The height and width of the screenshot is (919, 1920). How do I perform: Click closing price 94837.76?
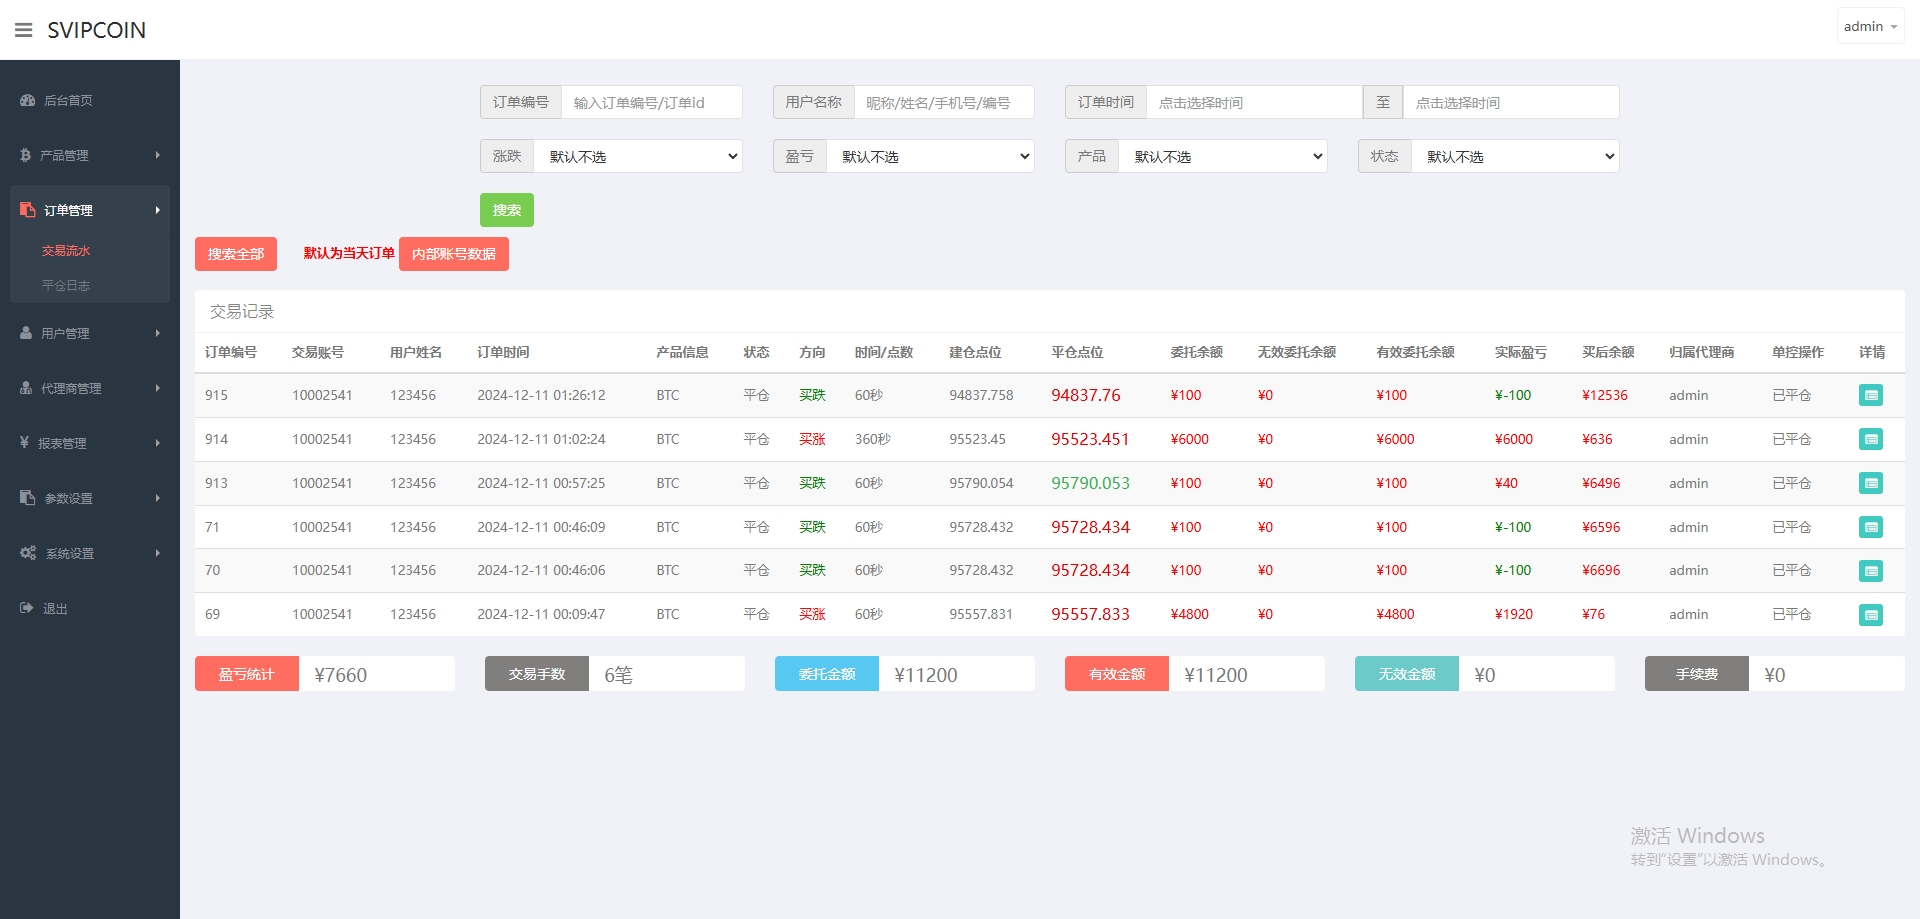(1086, 395)
